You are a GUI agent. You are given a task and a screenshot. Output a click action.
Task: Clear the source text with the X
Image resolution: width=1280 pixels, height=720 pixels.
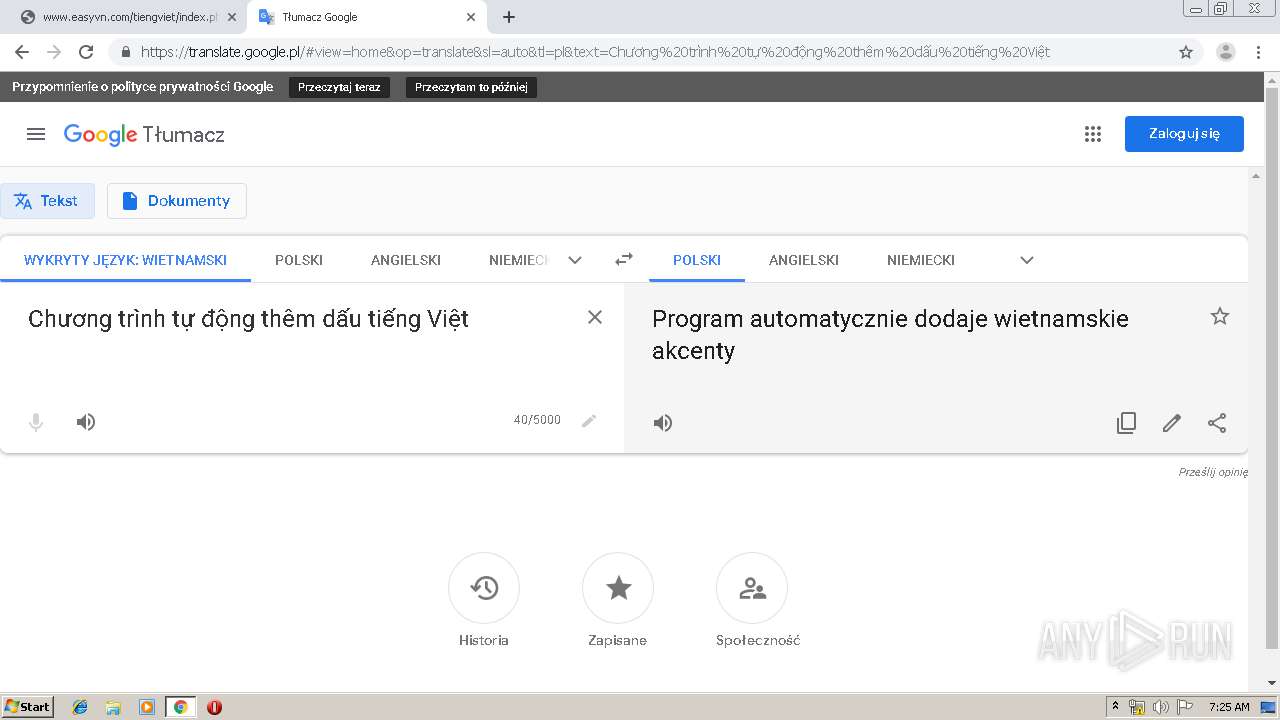coord(594,317)
